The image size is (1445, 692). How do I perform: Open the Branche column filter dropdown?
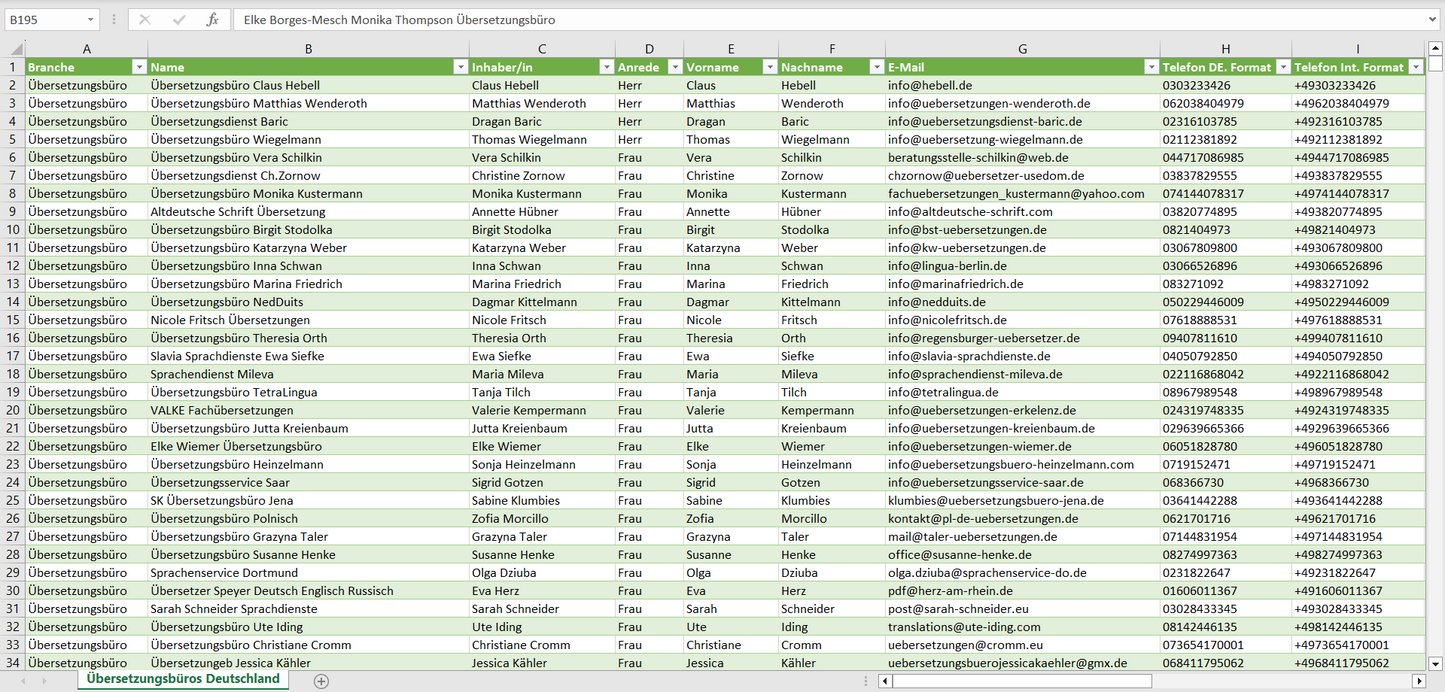pyautogui.click(x=137, y=67)
